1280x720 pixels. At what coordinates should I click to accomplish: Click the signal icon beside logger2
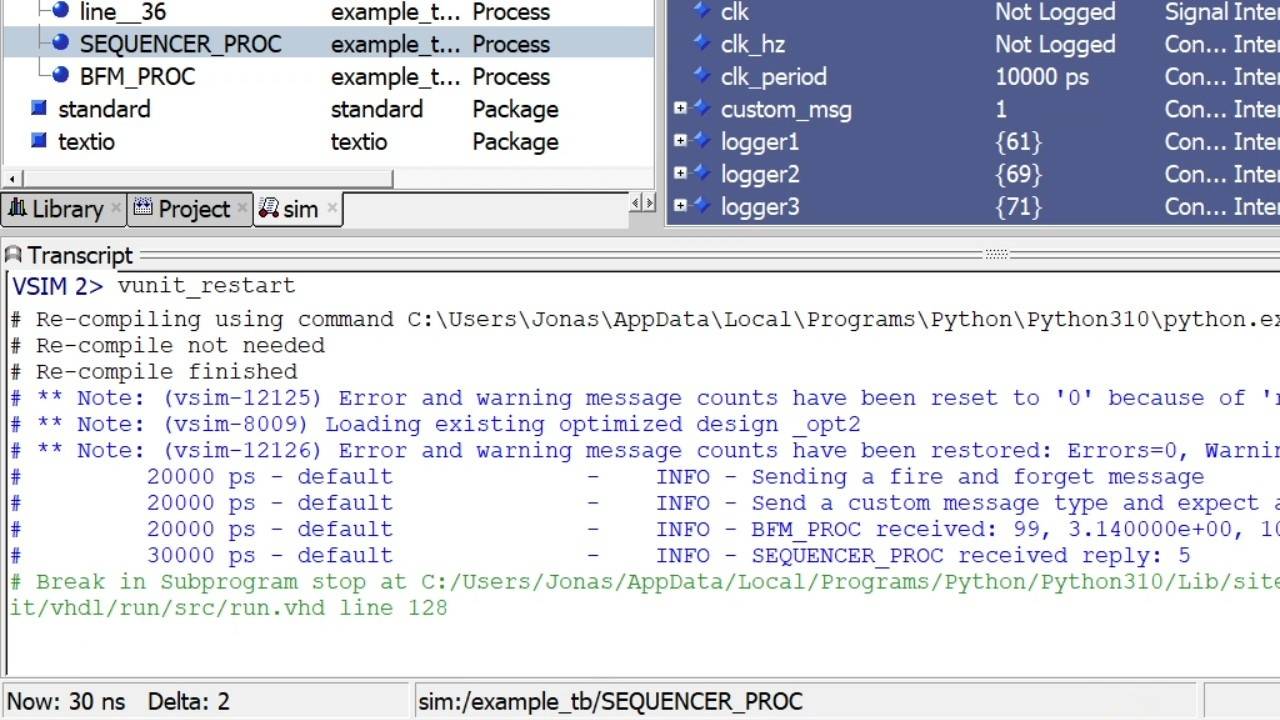pos(704,174)
